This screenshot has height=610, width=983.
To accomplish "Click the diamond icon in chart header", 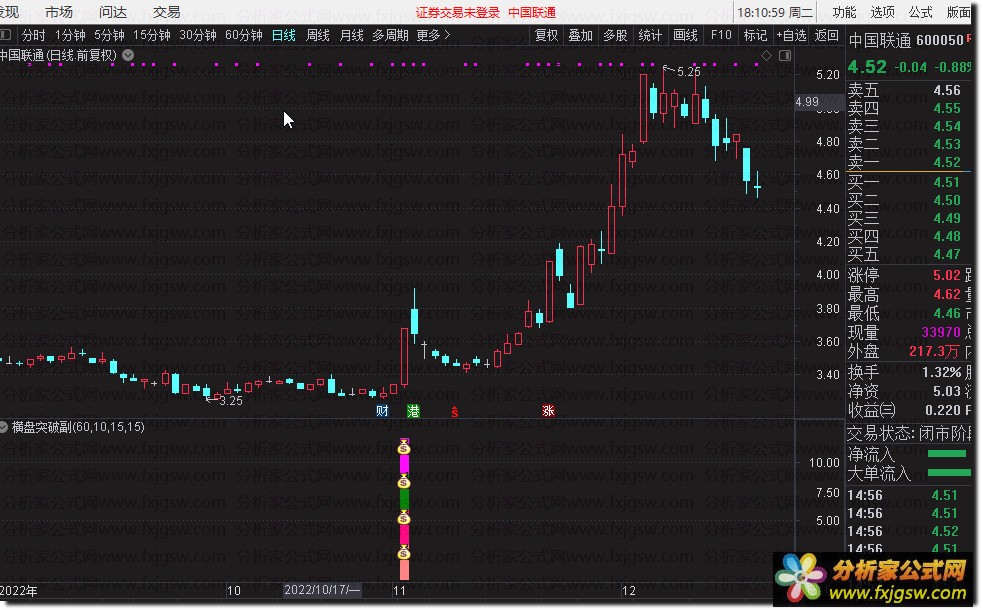I will [766, 56].
